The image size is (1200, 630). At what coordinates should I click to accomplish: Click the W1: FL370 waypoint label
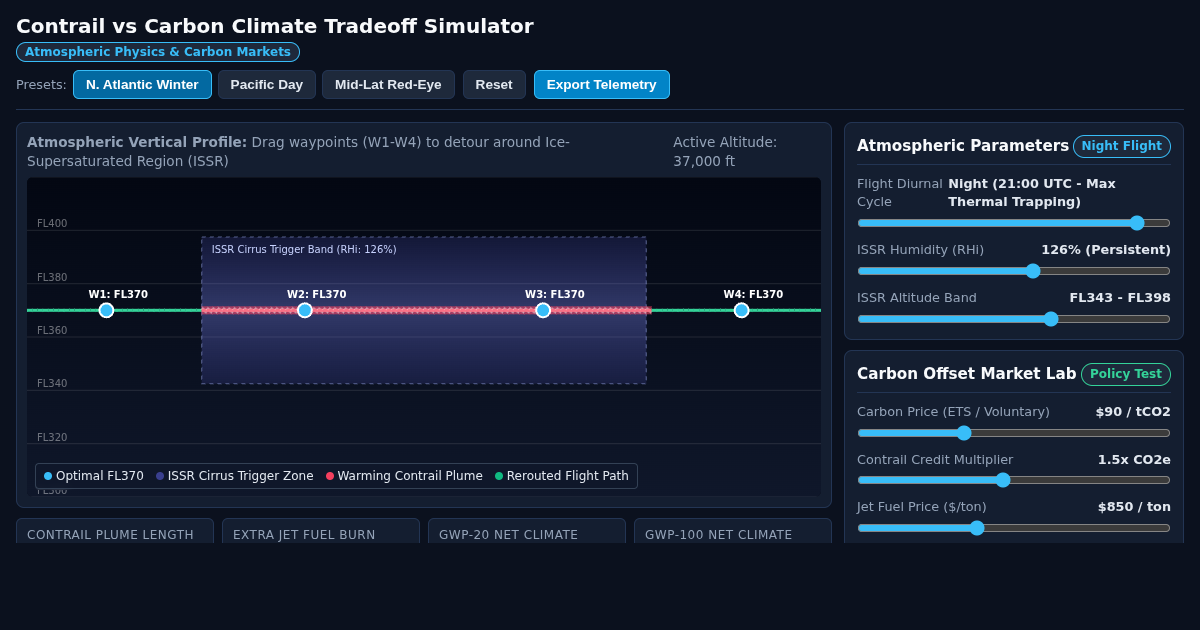pyautogui.click(x=118, y=295)
